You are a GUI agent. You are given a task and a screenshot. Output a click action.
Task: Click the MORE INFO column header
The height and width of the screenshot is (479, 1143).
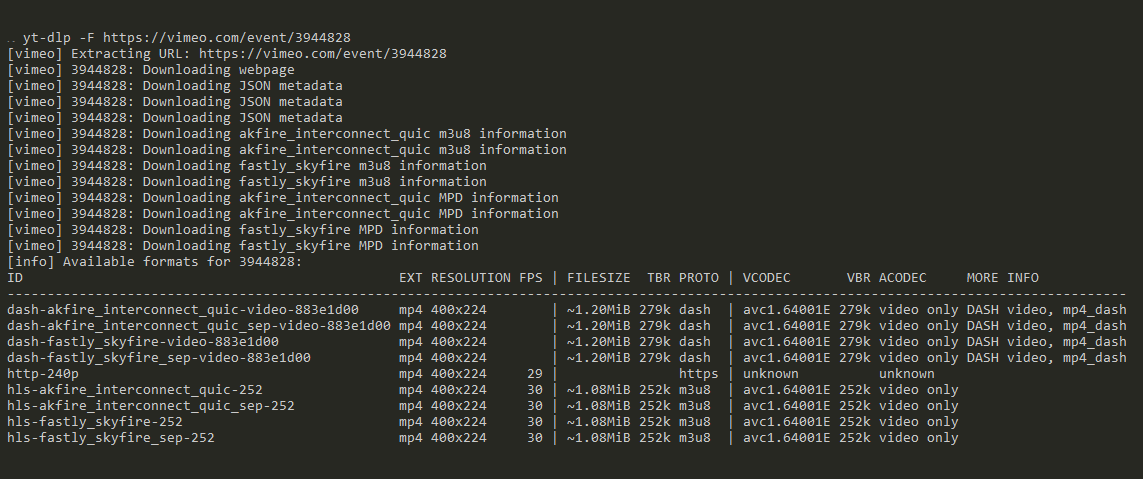click(1002, 277)
